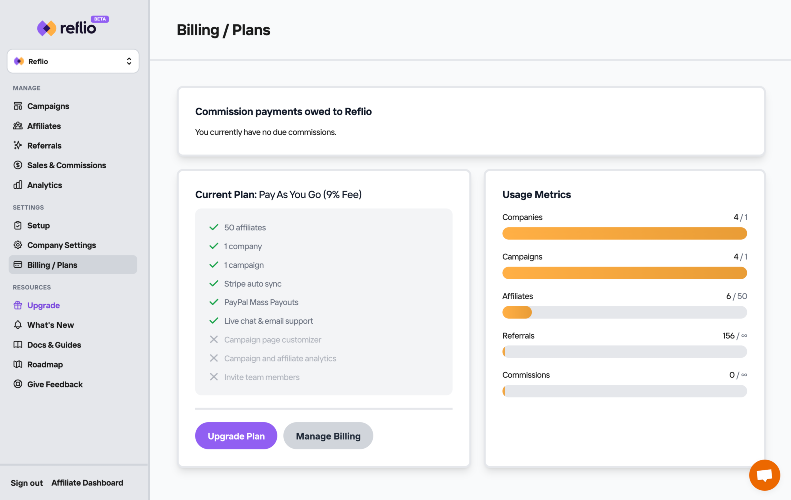Click the Company Settings gear icon
Image resolution: width=791 pixels, height=500 pixels.
(x=18, y=245)
